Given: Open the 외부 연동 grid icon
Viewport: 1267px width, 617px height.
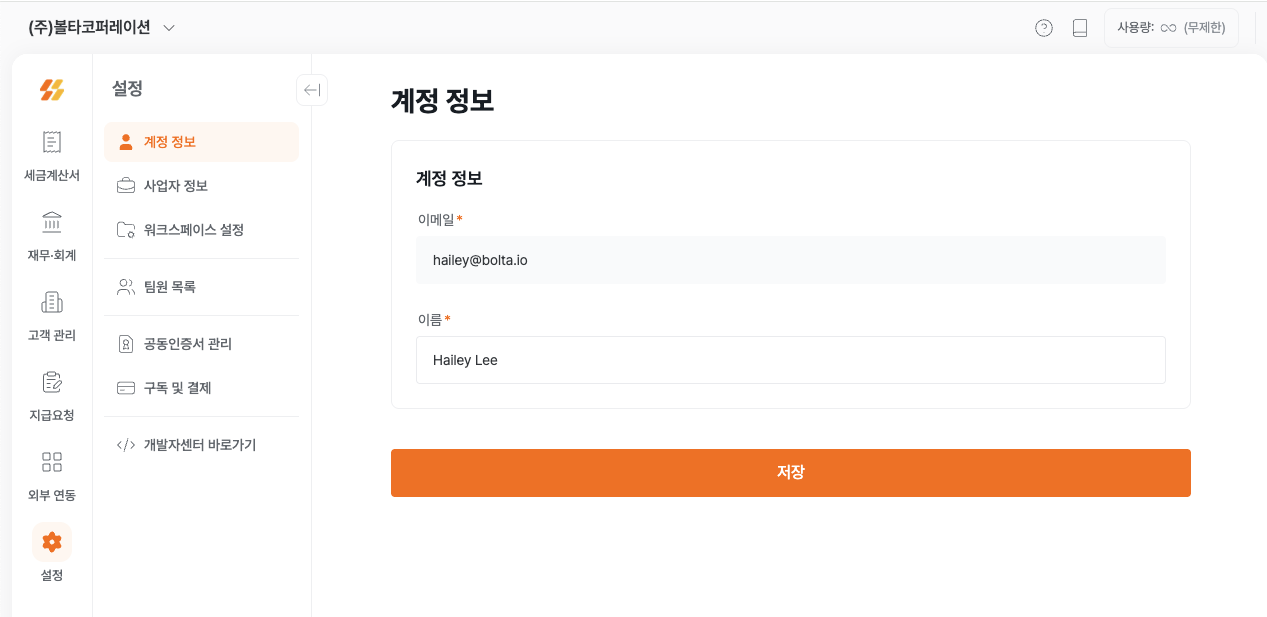Looking at the screenshot, I should (x=52, y=463).
